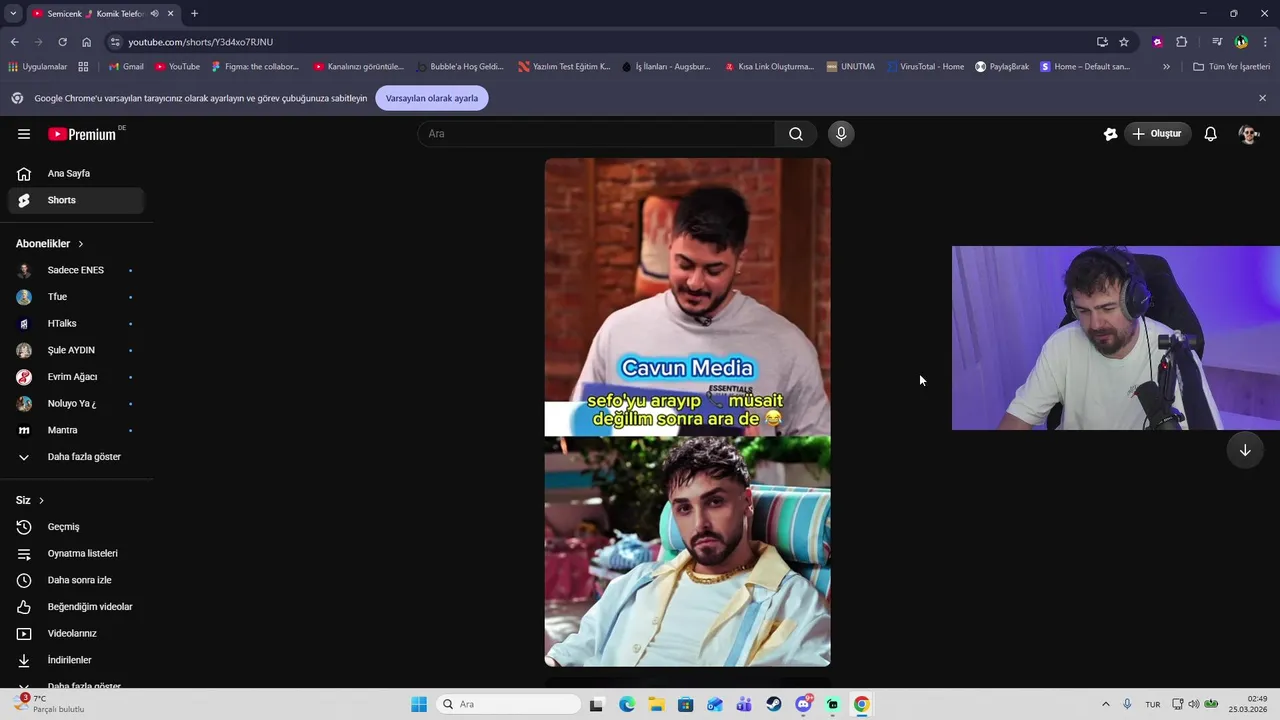Screen dimensions: 1280x720
Task: Open site info icon in address bar
Action: [115, 42]
